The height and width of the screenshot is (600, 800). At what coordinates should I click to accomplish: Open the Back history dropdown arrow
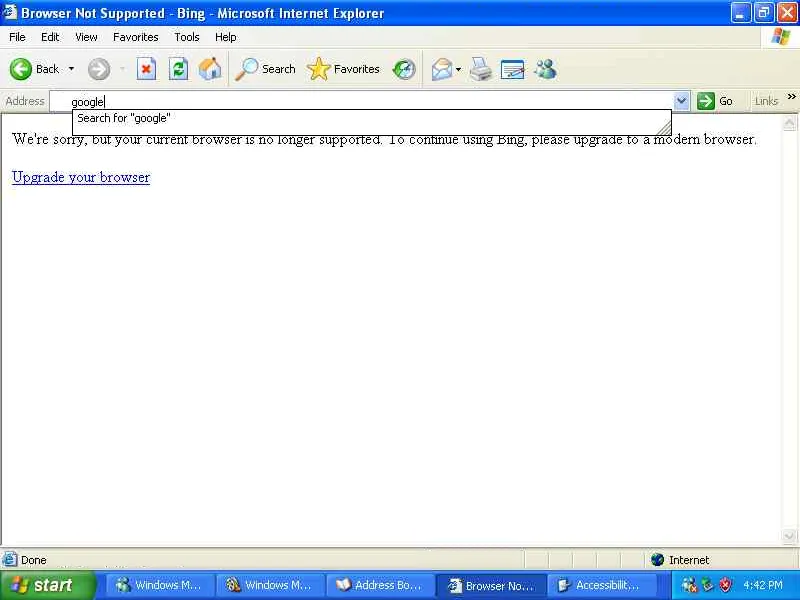click(x=71, y=69)
